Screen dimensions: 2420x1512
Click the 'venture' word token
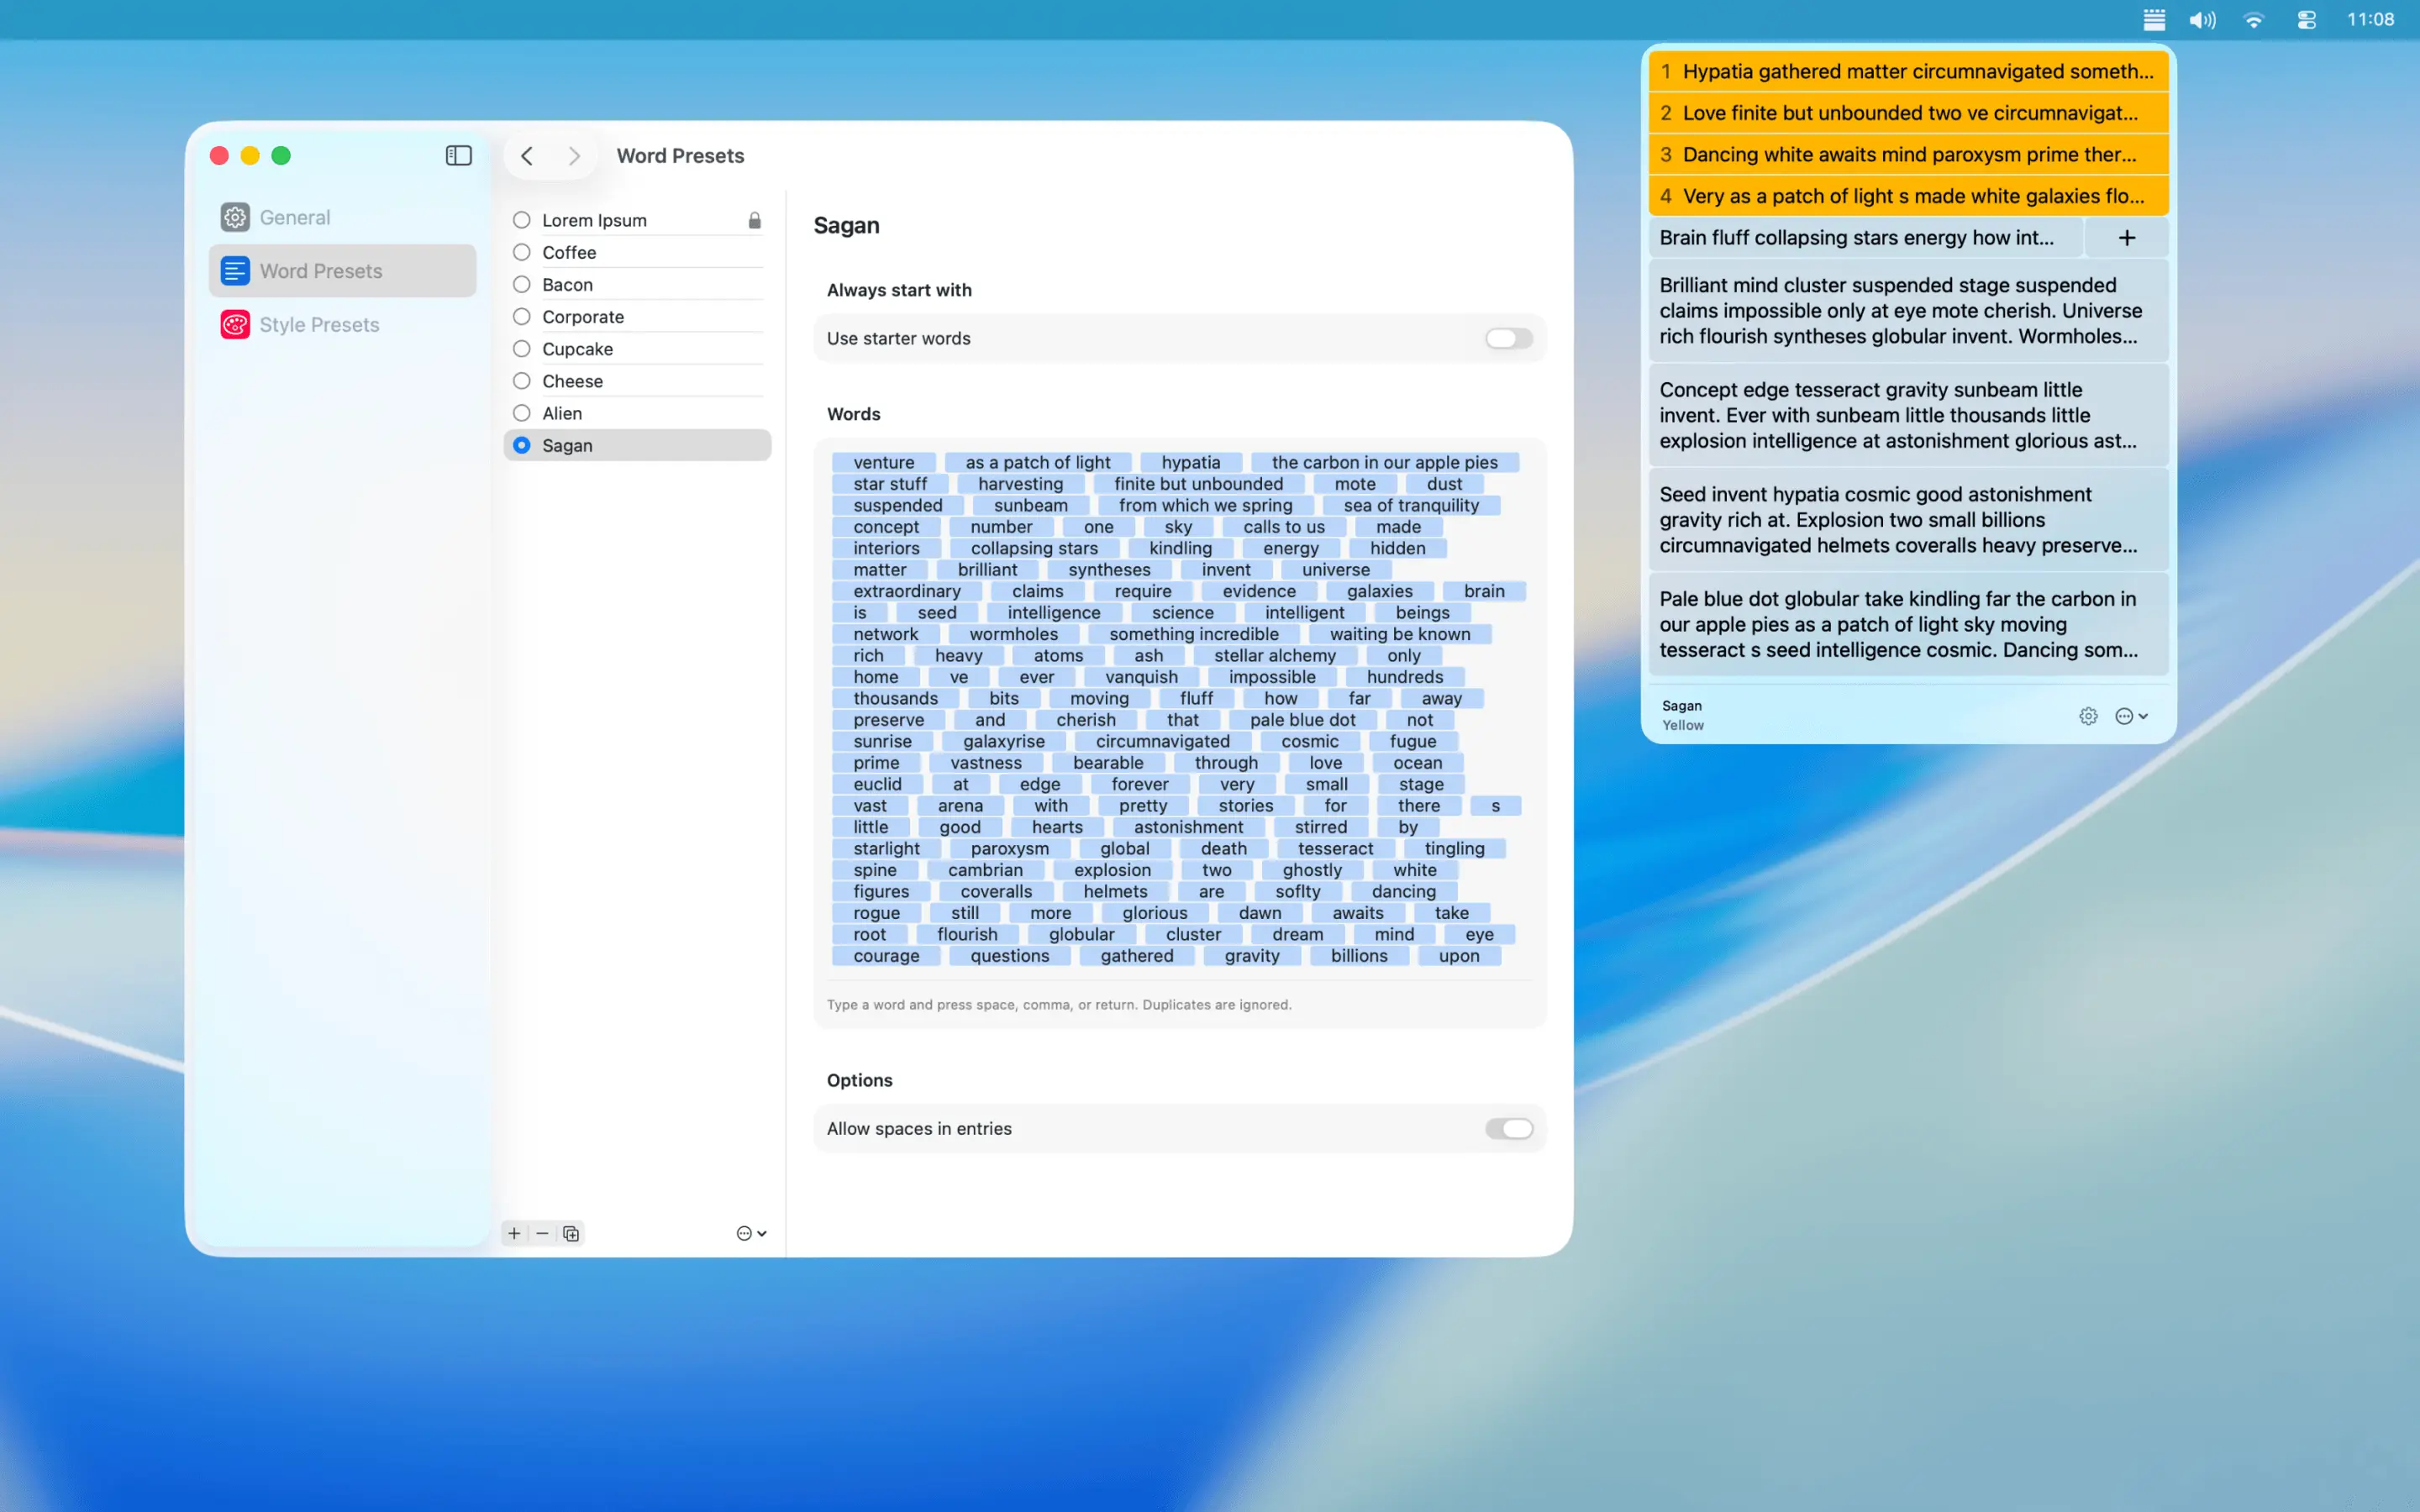pyautogui.click(x=884, y=462)
